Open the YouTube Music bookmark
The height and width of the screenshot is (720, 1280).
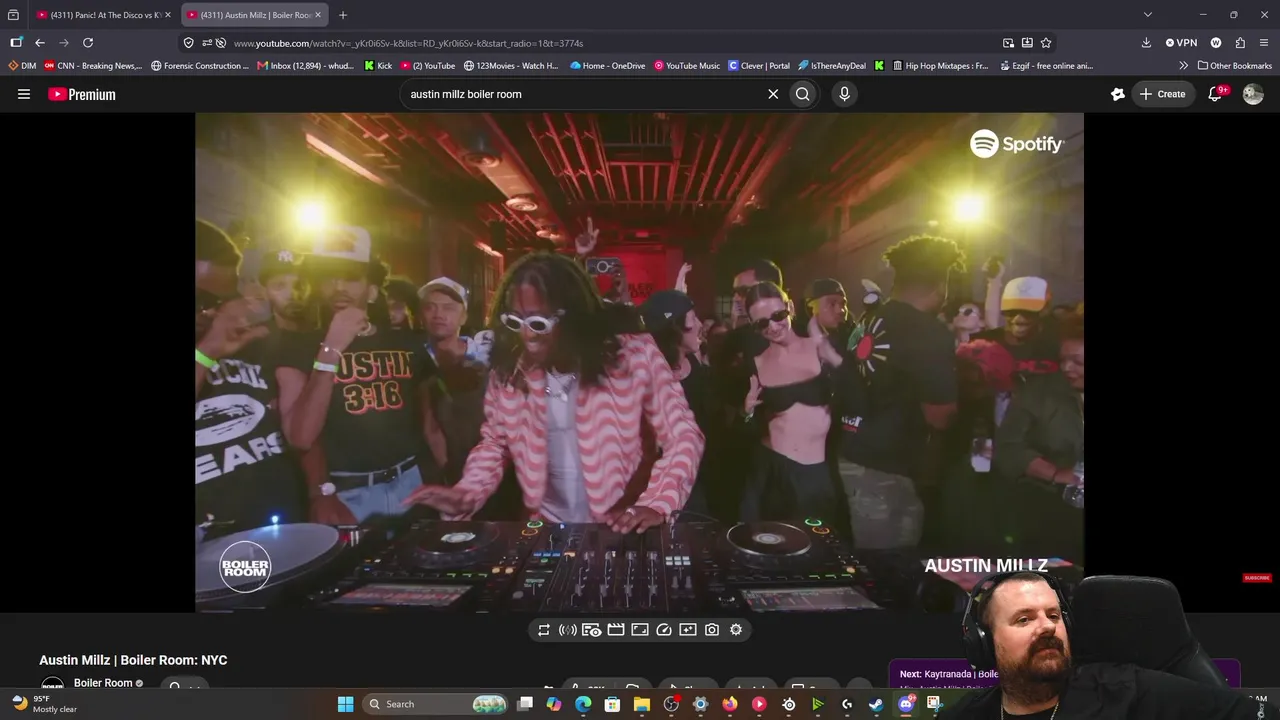pos(687,66)
